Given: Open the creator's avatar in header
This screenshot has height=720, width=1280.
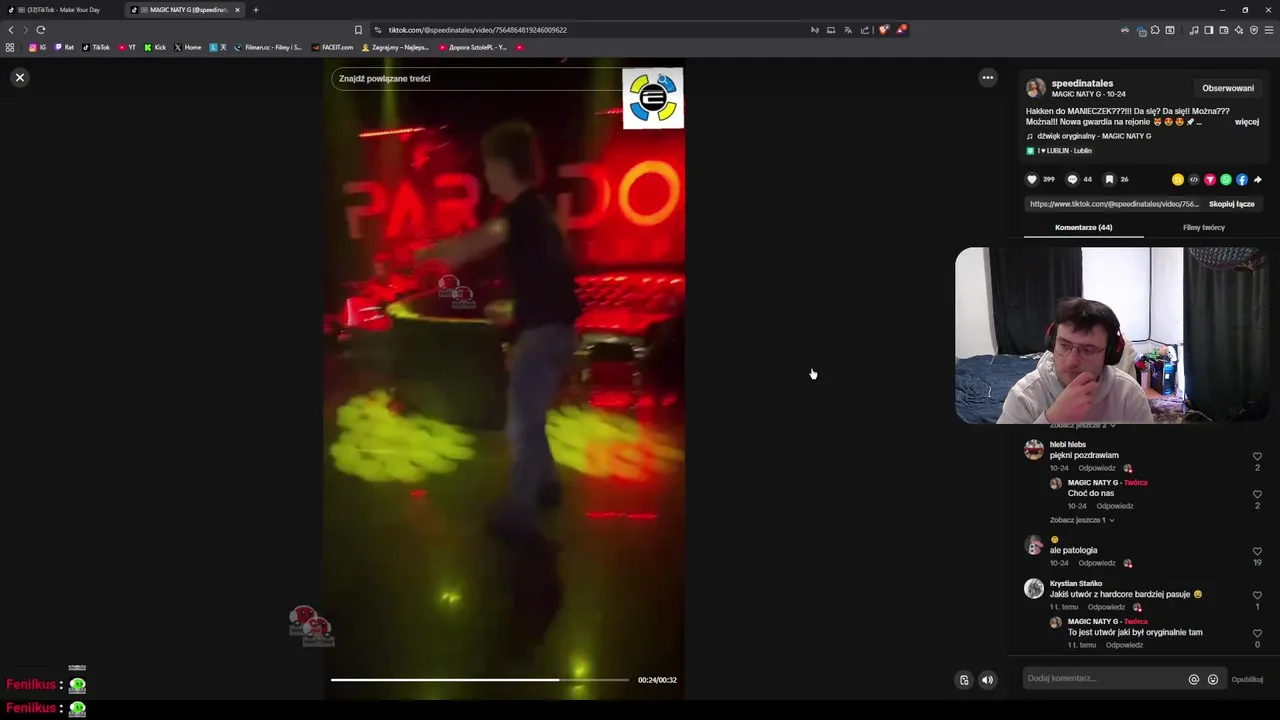Looking at the screenshot, I should coord(1036,88).
